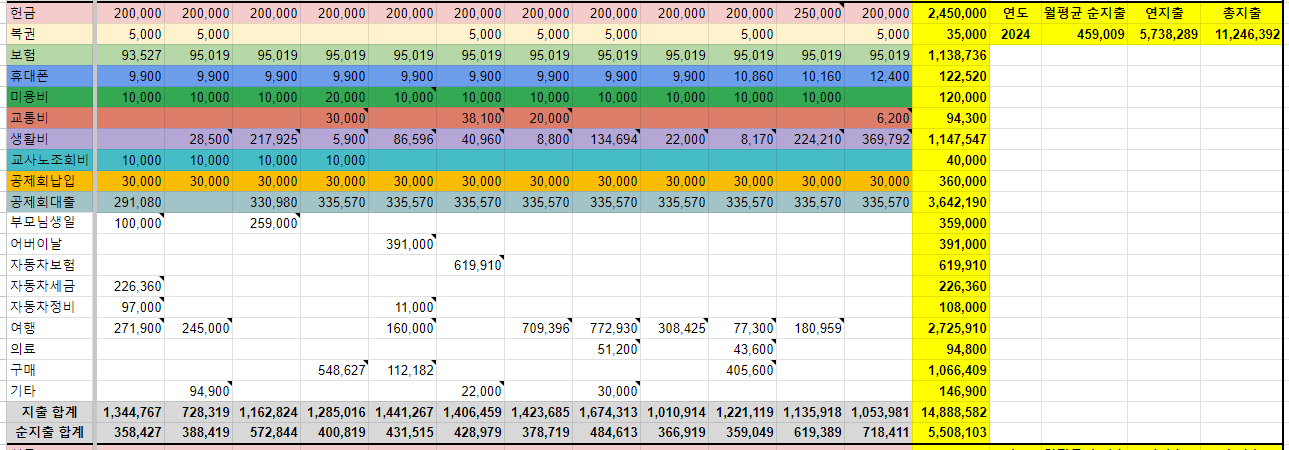Click the 709,396 cell in 여행 row

click(x=538, y=328)
